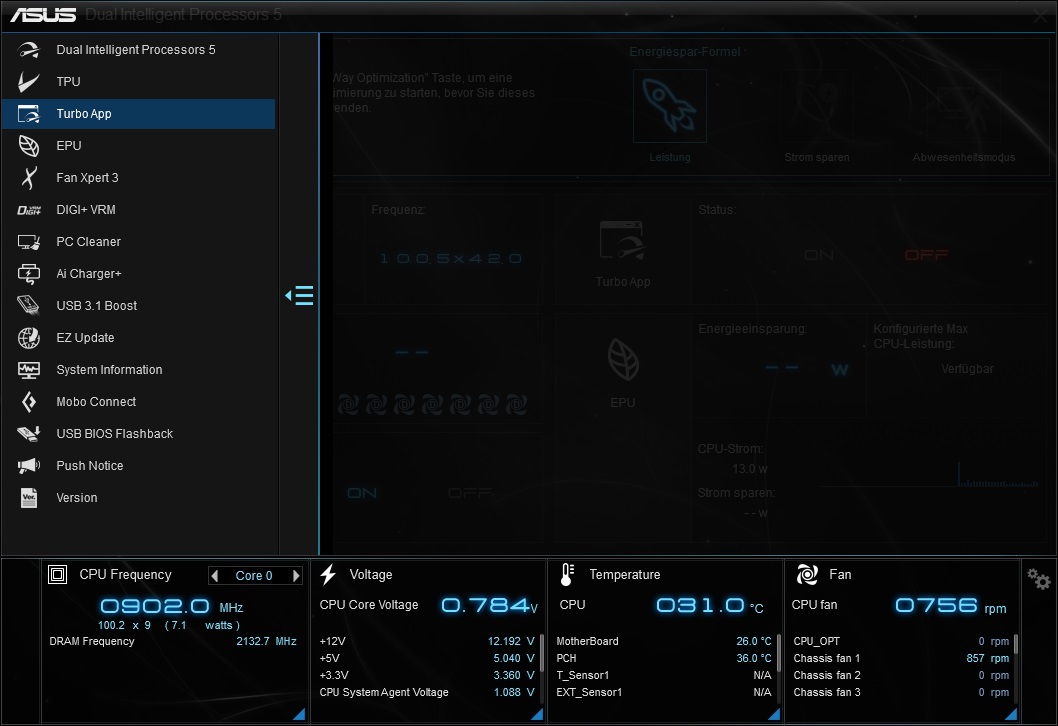Expand the Voltage panel corner triangle
The height and width of the screenshot is (726, 1058).
(537, 714)
